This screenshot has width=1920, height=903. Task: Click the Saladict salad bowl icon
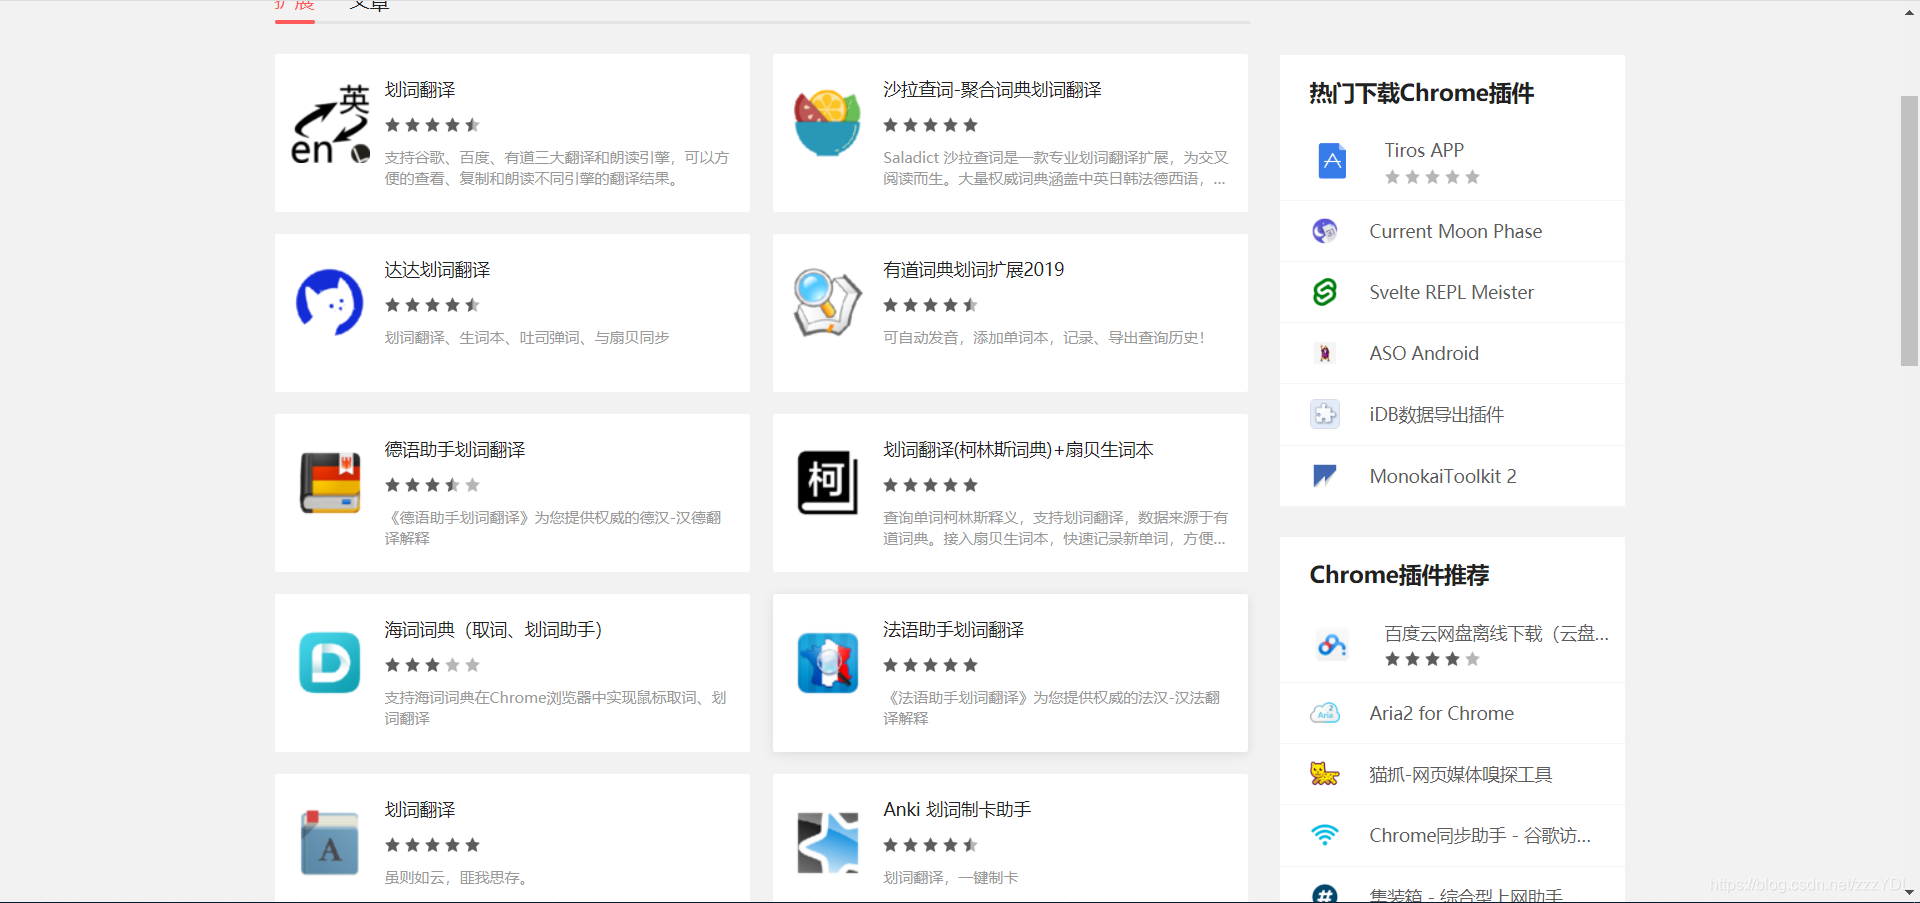pos(827,123)
